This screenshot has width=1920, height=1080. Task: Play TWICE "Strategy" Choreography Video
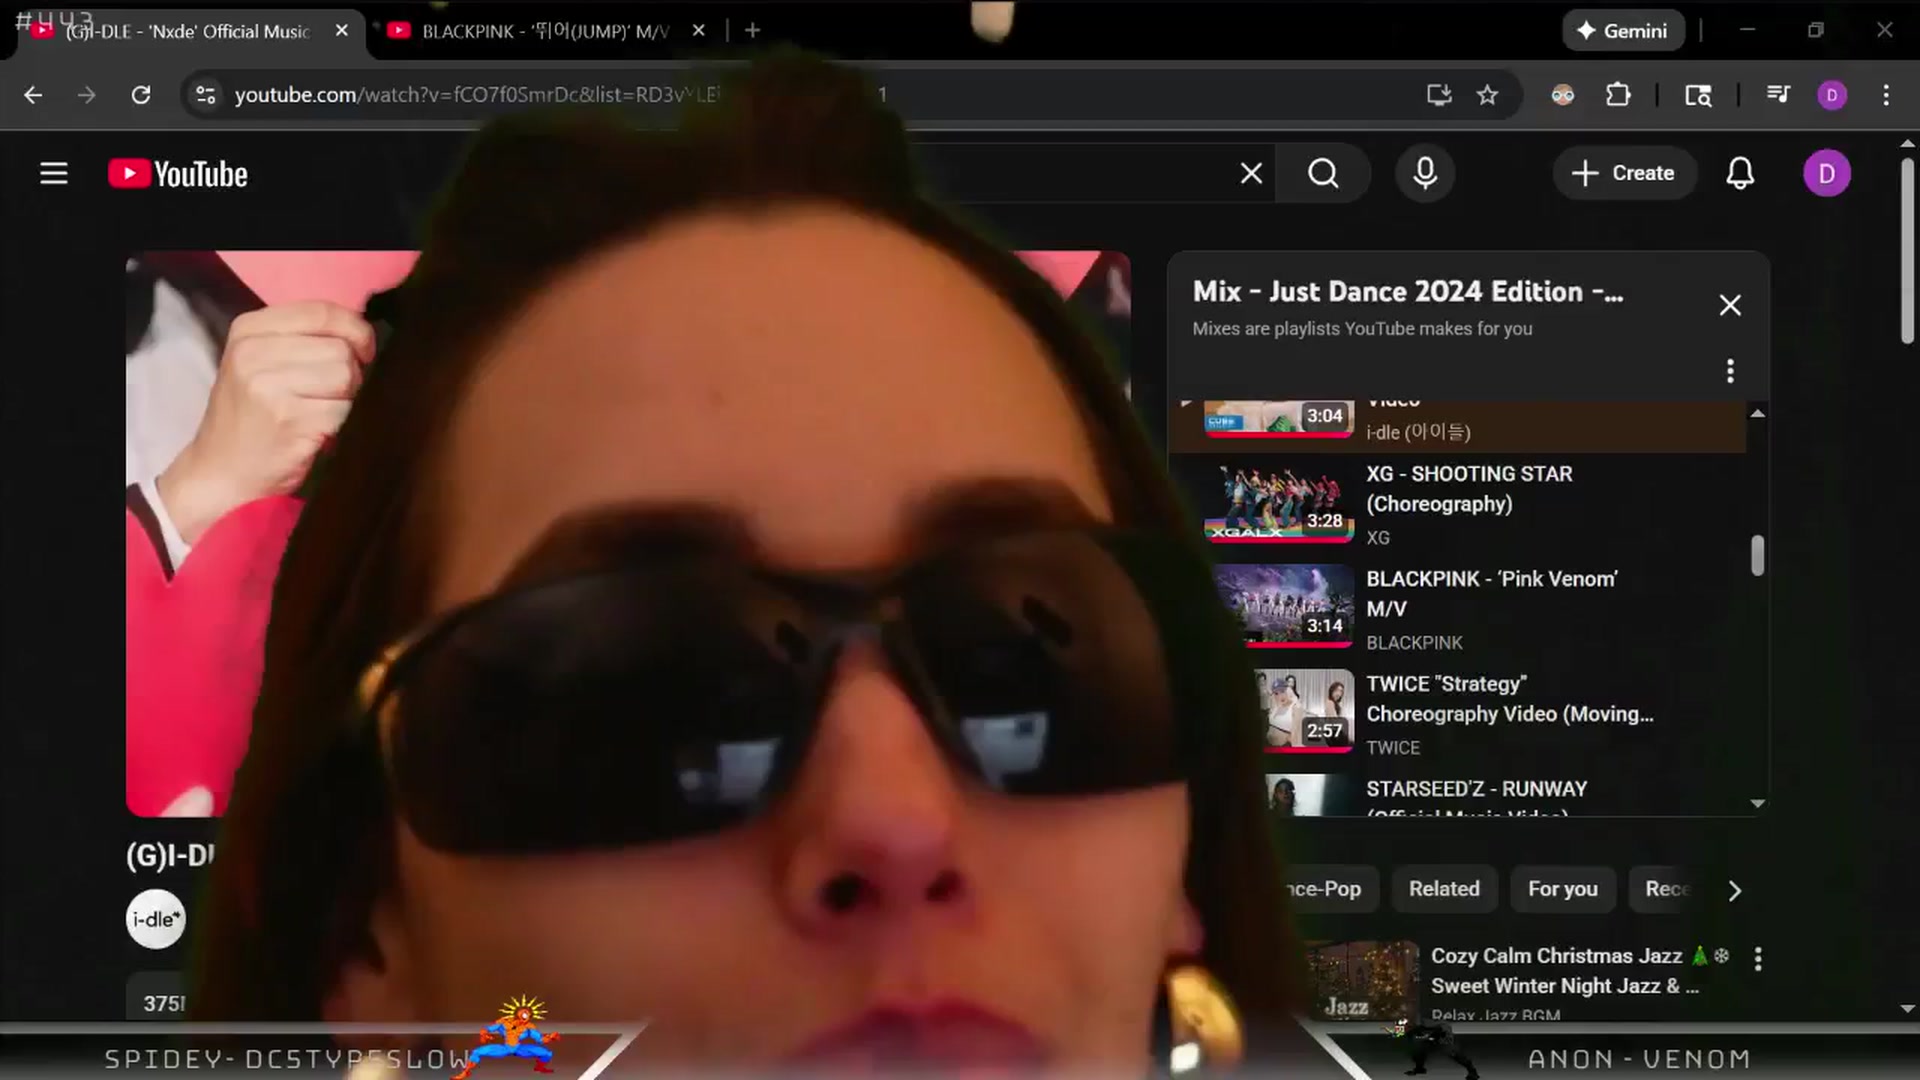1510,699
